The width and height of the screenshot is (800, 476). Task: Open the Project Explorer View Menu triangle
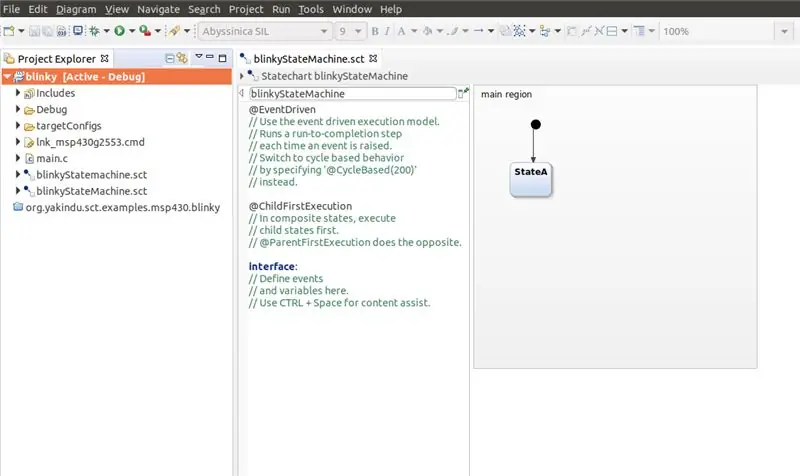point(199,57)
